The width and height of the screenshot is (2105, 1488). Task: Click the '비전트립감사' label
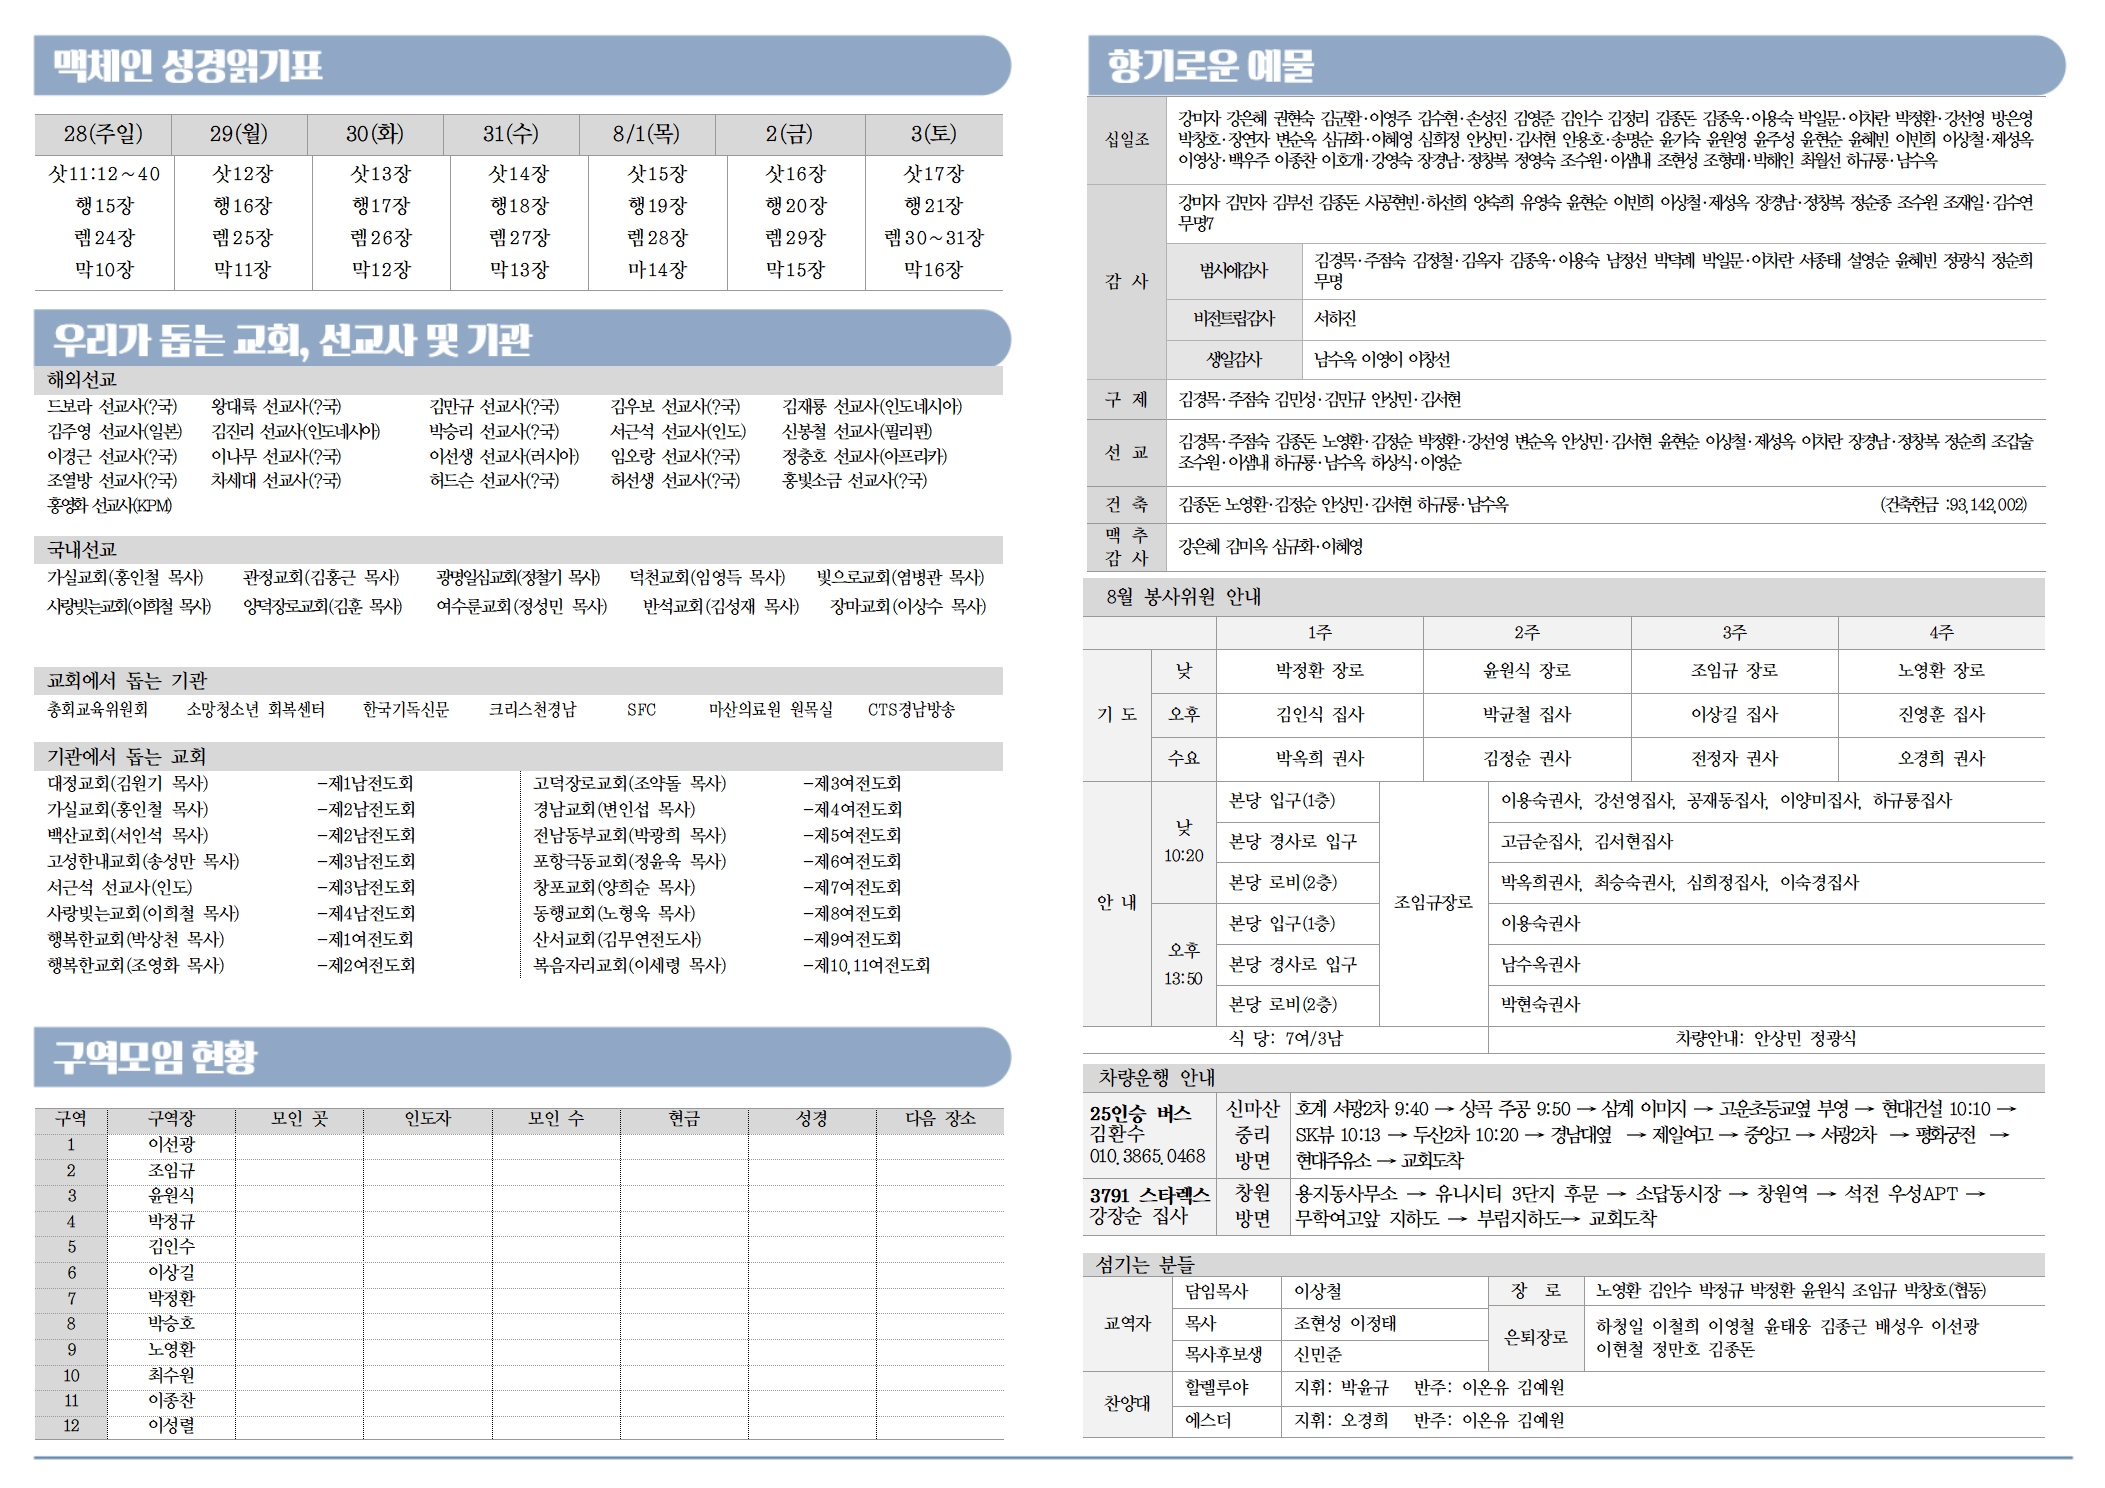click(1233, 319)
